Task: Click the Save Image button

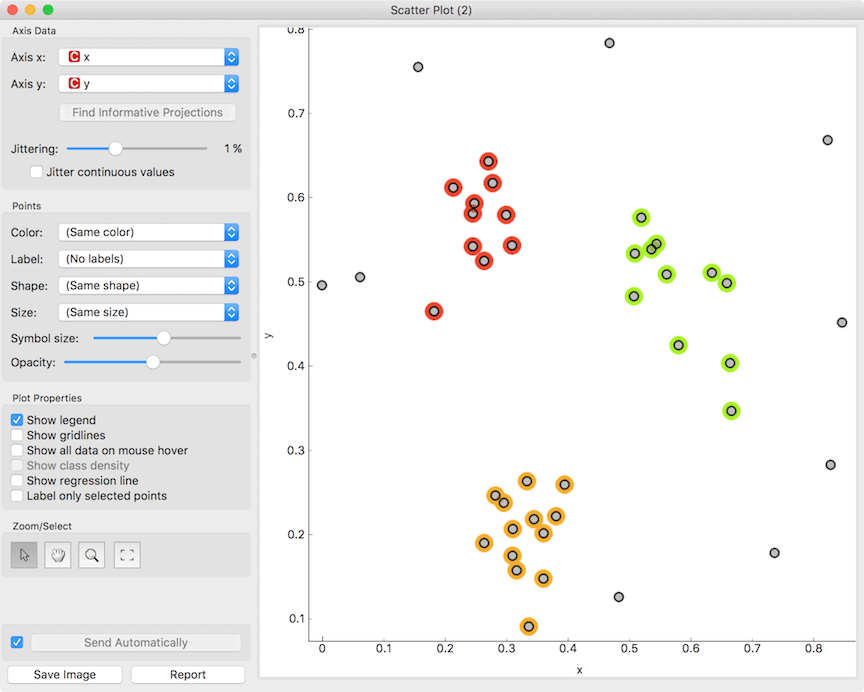Action: (64, 674)
